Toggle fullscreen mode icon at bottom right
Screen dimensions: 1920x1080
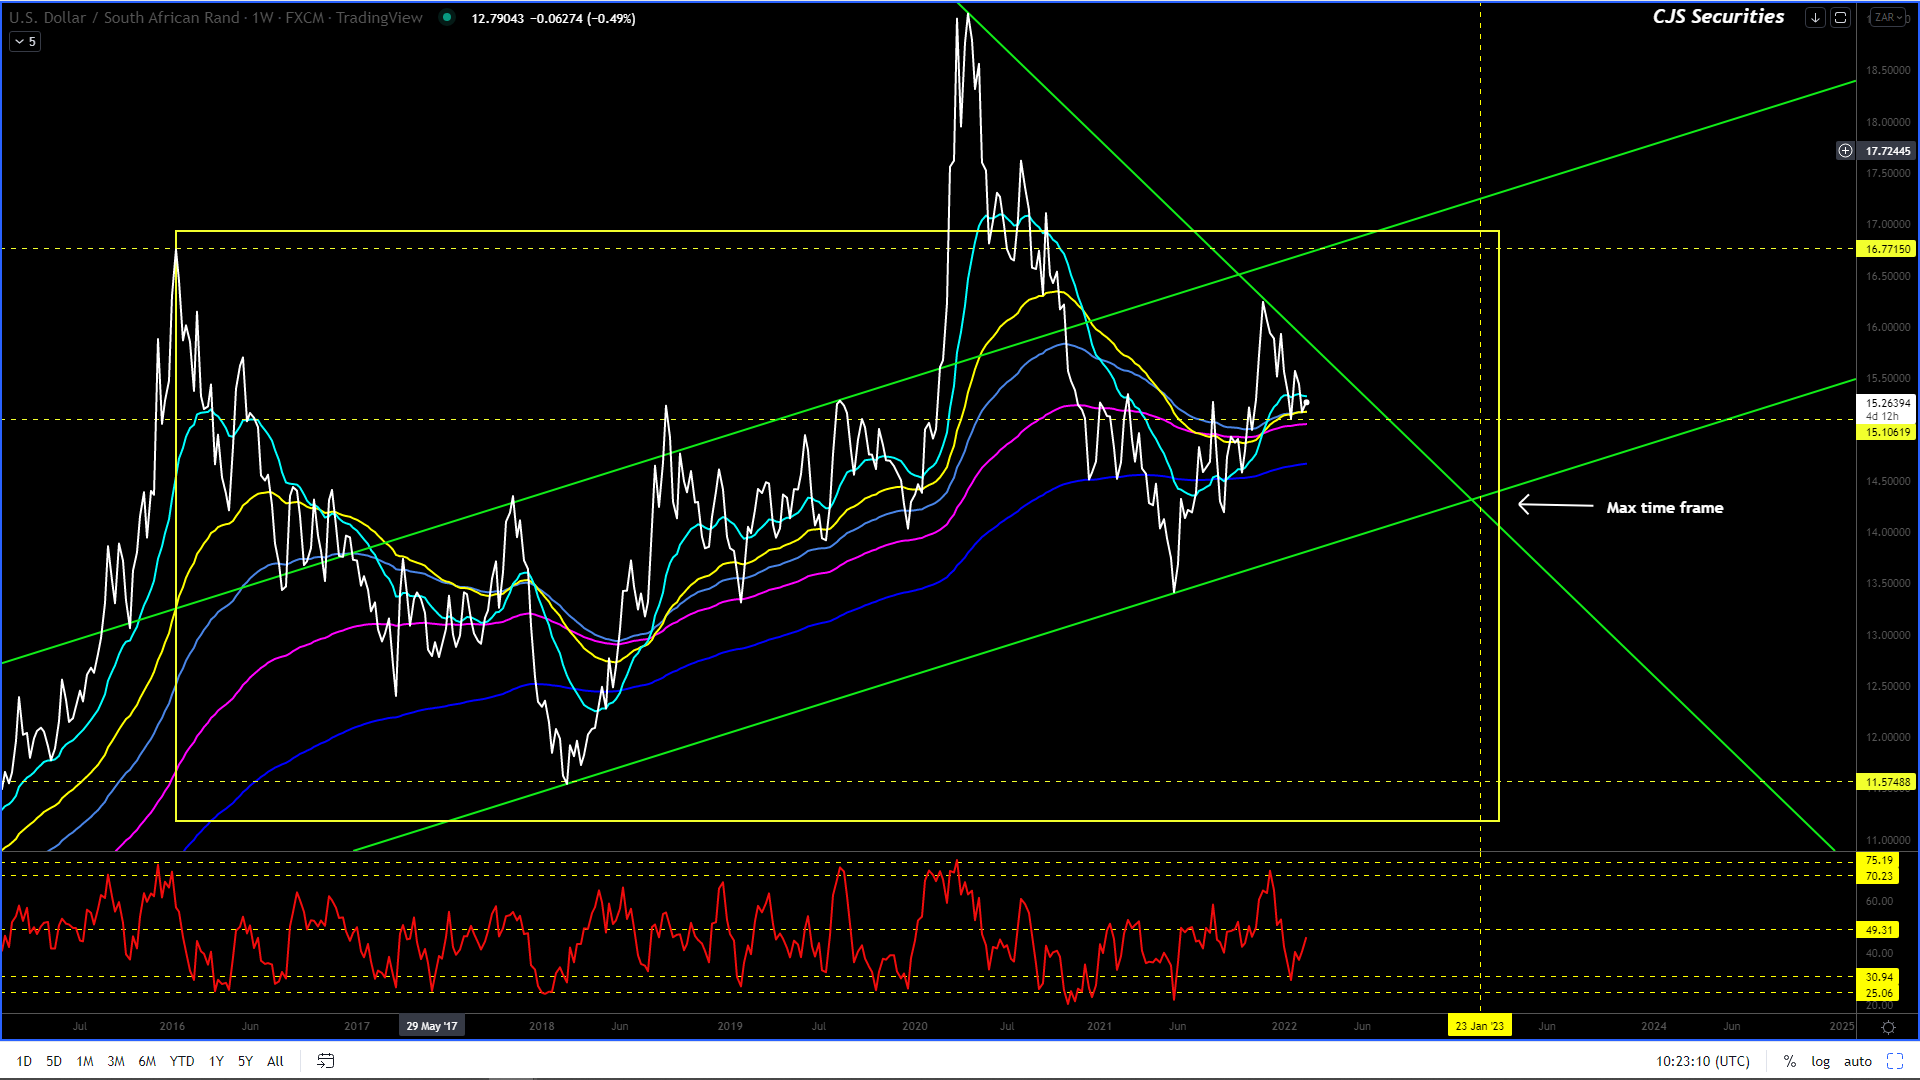point(1895,1061)
